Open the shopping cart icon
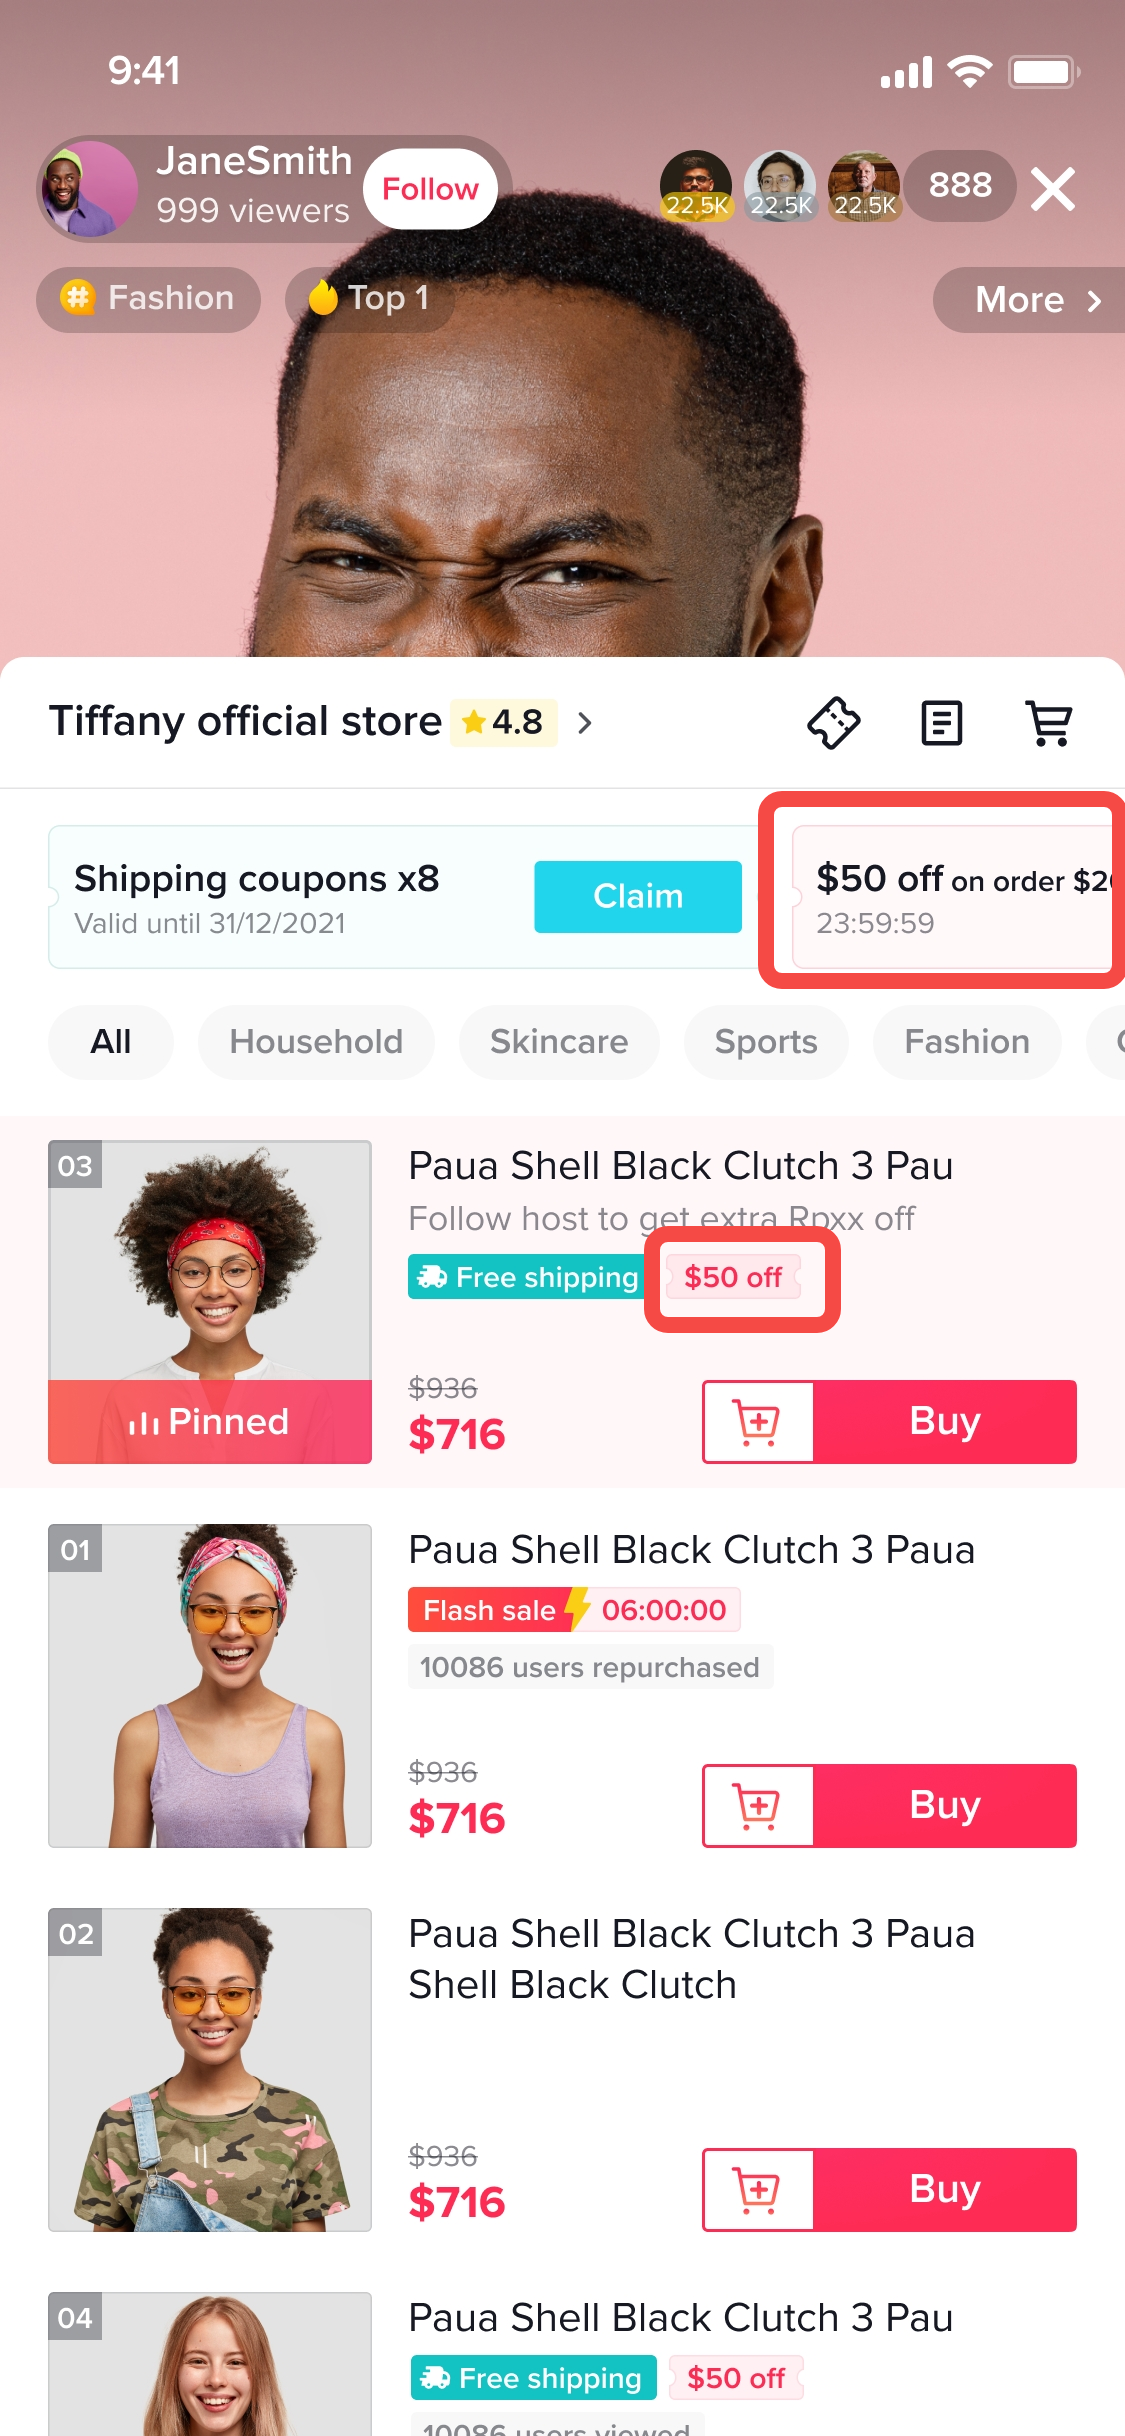1125x2436 pixels. pos(1049,722)
